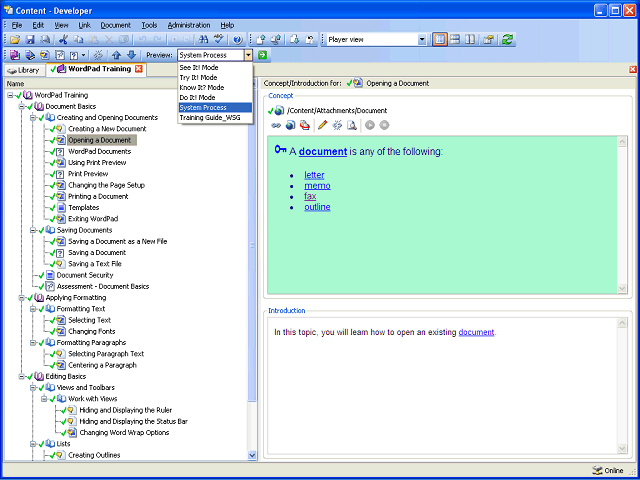Choose Try It! Mode from list
This screenshot has width=640, height=480.
(x=215, y=78)
